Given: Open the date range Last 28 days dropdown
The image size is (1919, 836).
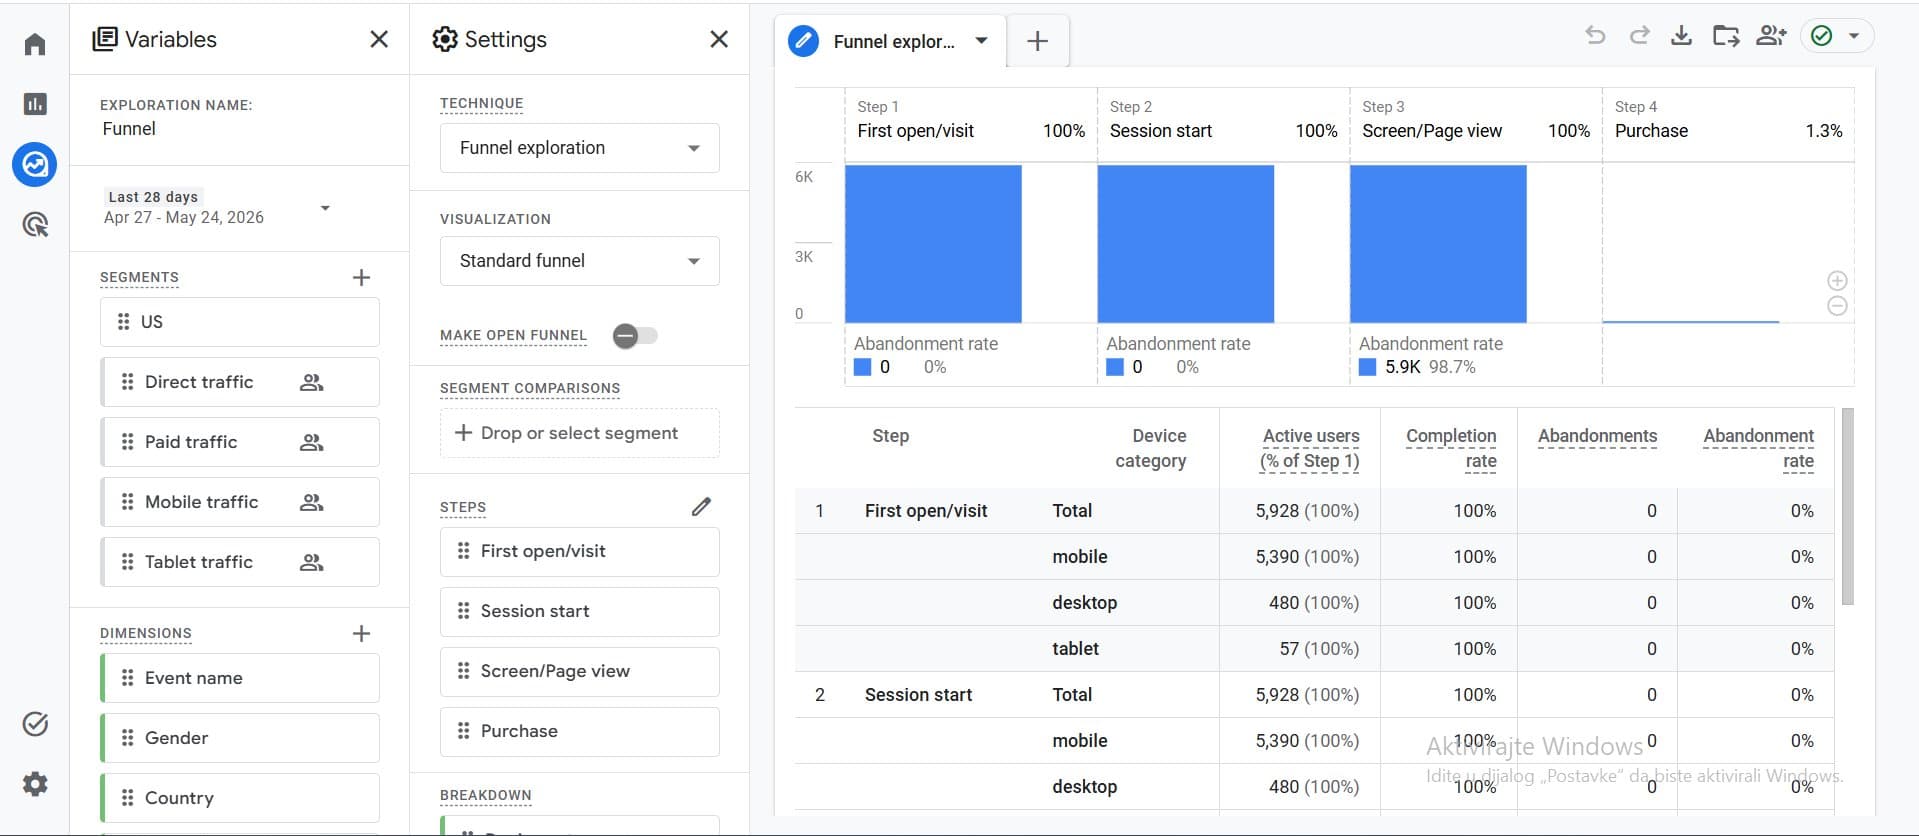Looking at the screenshot, I should [218, 208].
